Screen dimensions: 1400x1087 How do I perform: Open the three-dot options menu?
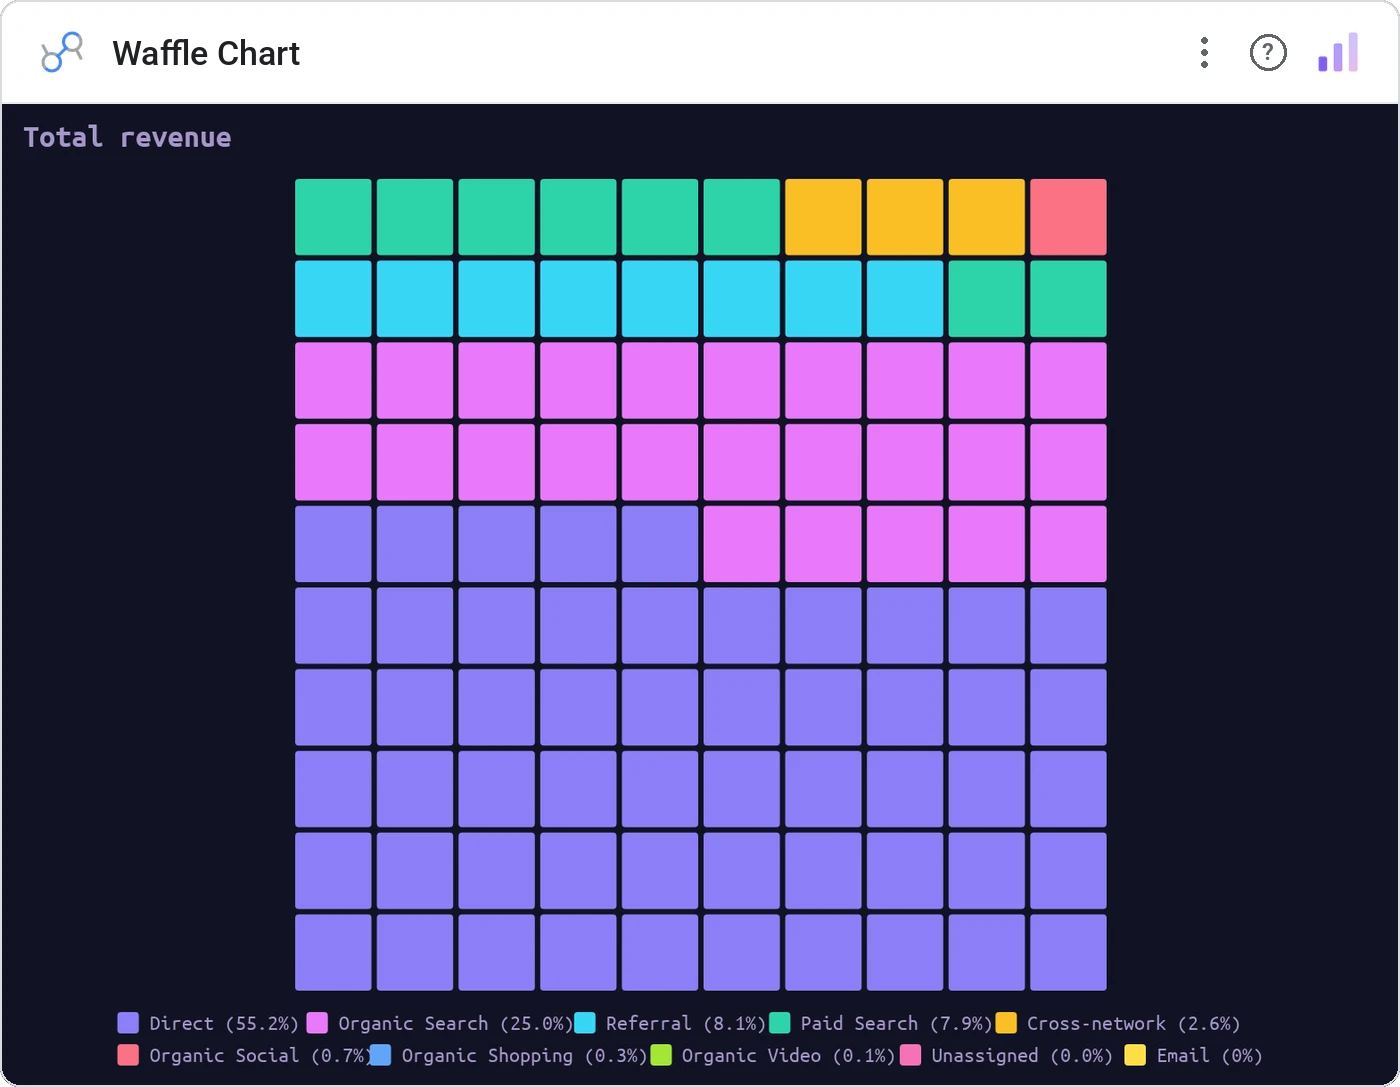click(1205, 53)
